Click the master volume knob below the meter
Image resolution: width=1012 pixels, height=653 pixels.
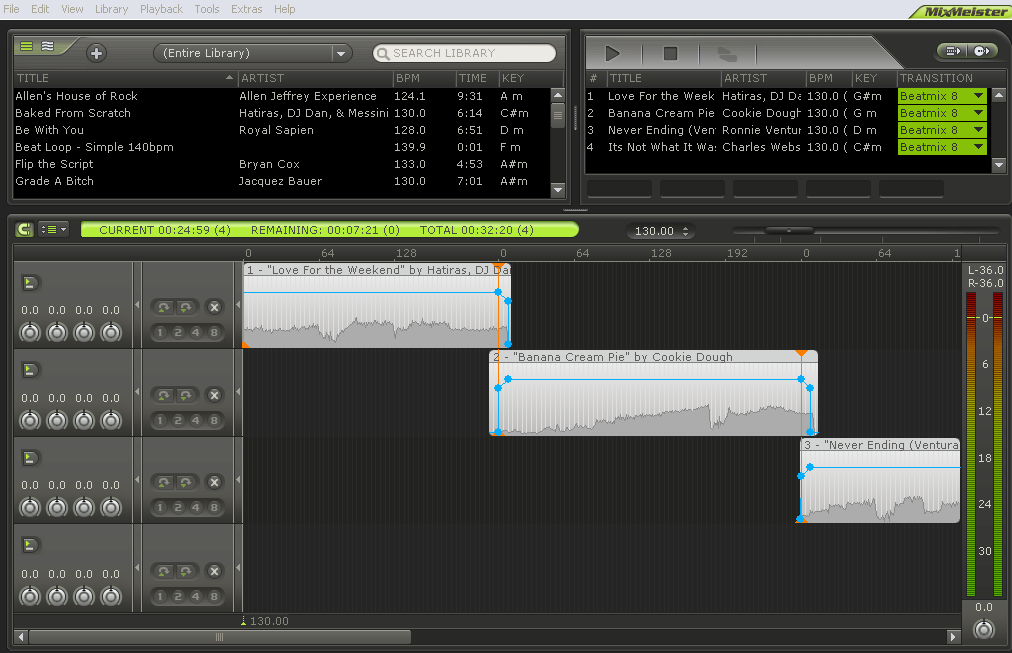click(x=984, y=628)
